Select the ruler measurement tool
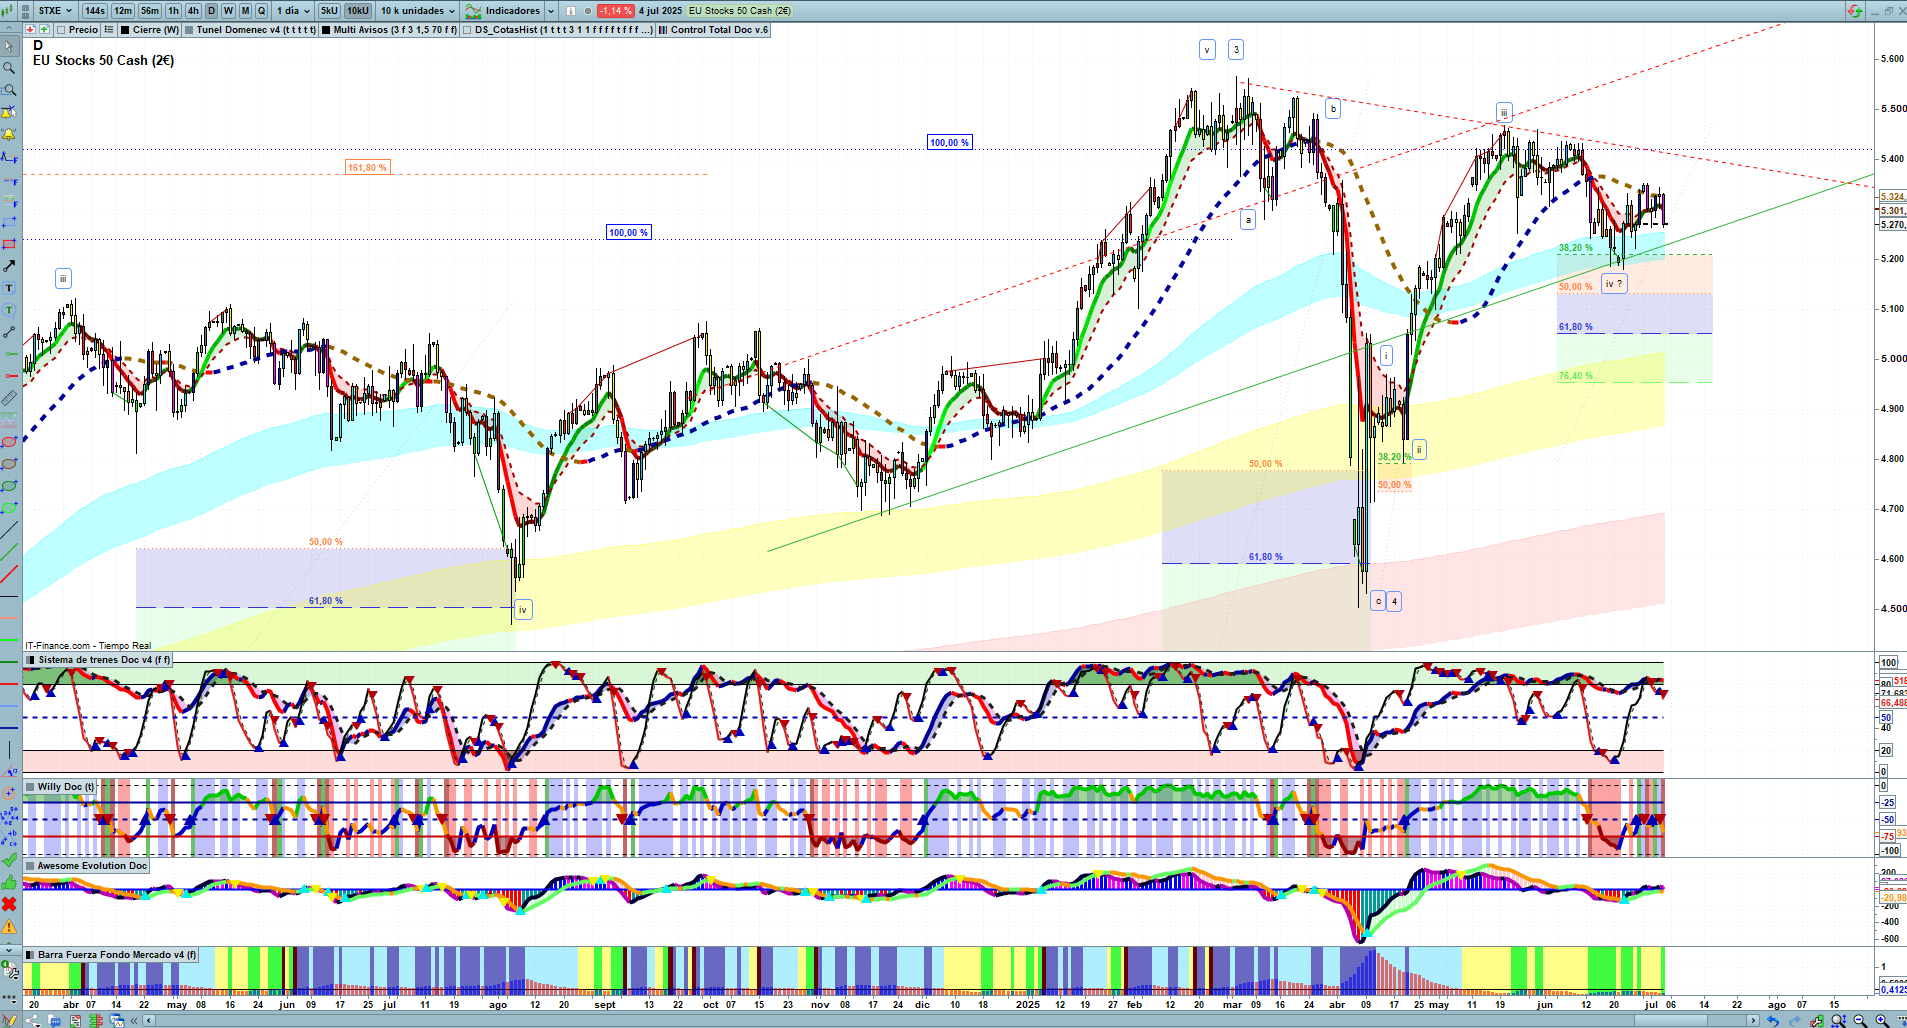The width and height of the screenshot is (1907, 1028). [9, 398]
